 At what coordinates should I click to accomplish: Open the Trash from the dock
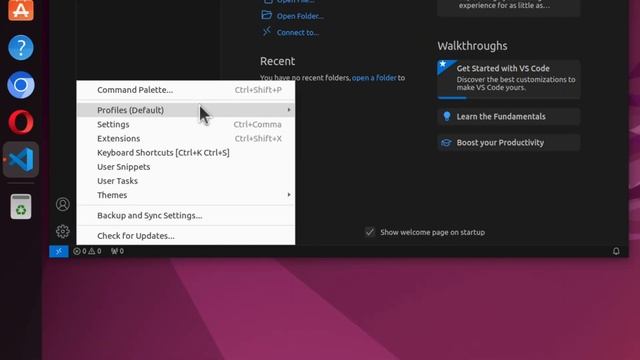point(21,207)
